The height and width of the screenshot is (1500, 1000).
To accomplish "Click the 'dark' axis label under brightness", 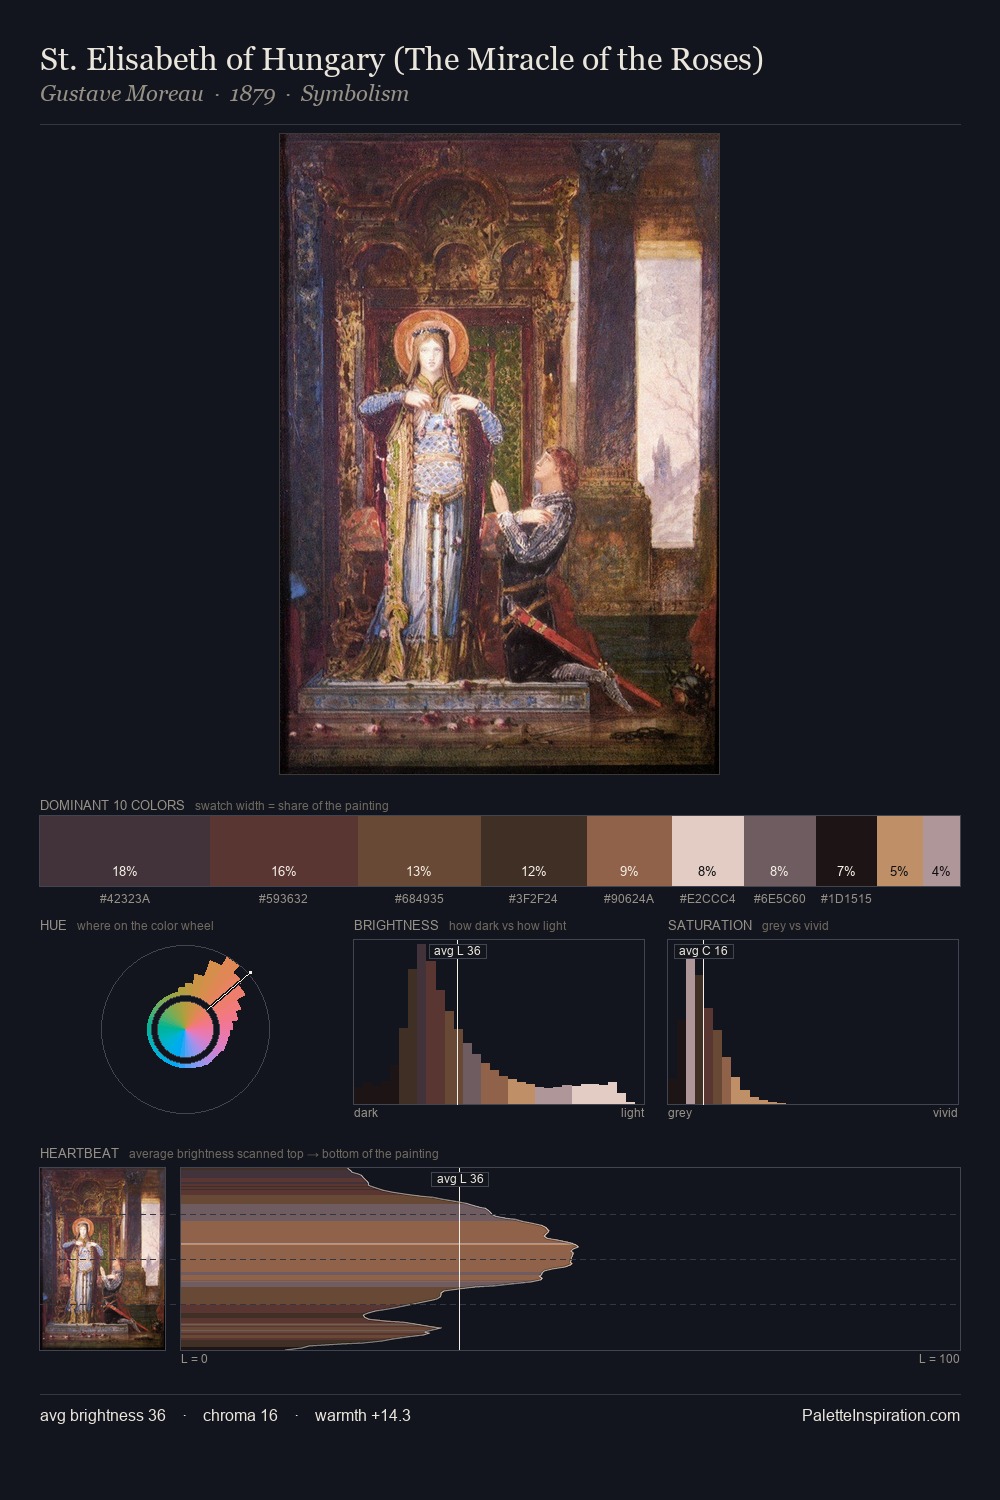I will 366,1113.
